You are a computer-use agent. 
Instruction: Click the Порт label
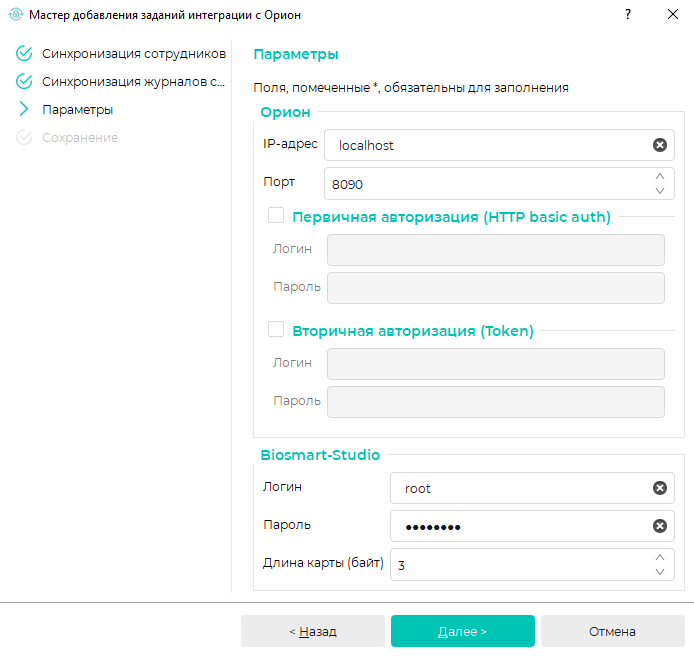[x=279, y=182]
